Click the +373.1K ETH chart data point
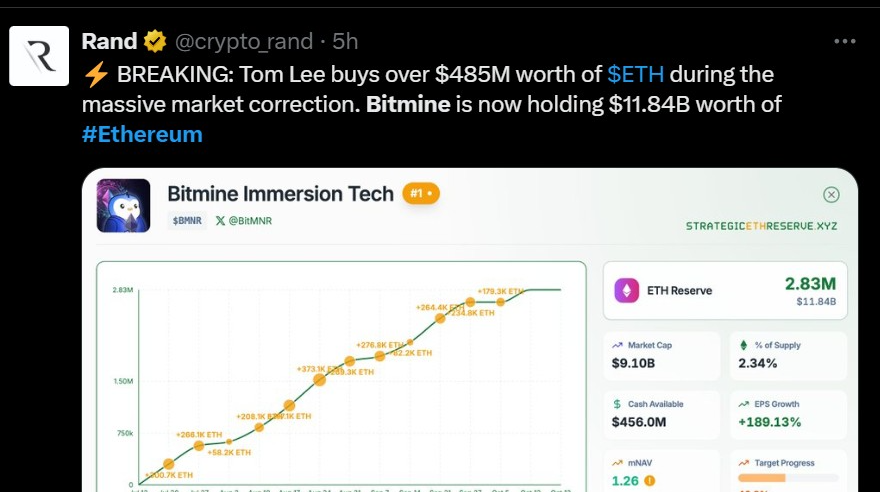 click(x=319, y=379)
